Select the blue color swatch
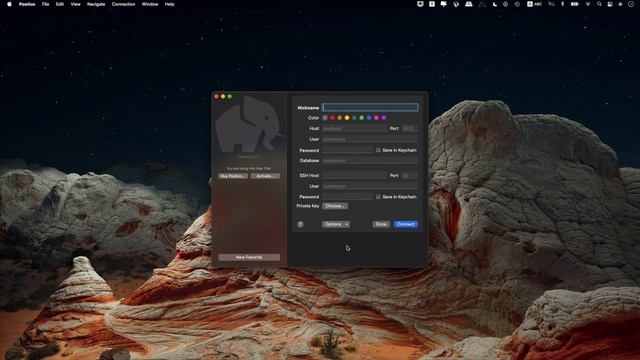640x360 pixels. click(x=369, y=118)
